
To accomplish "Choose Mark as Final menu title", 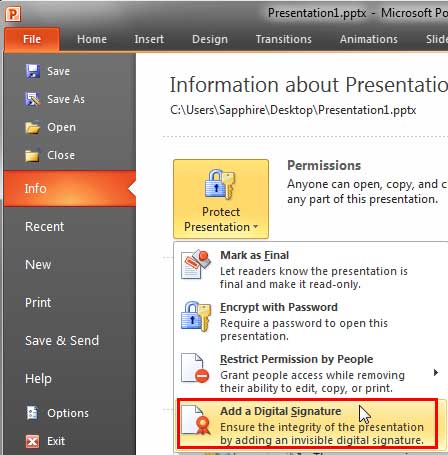I will (x=254, y=255).
